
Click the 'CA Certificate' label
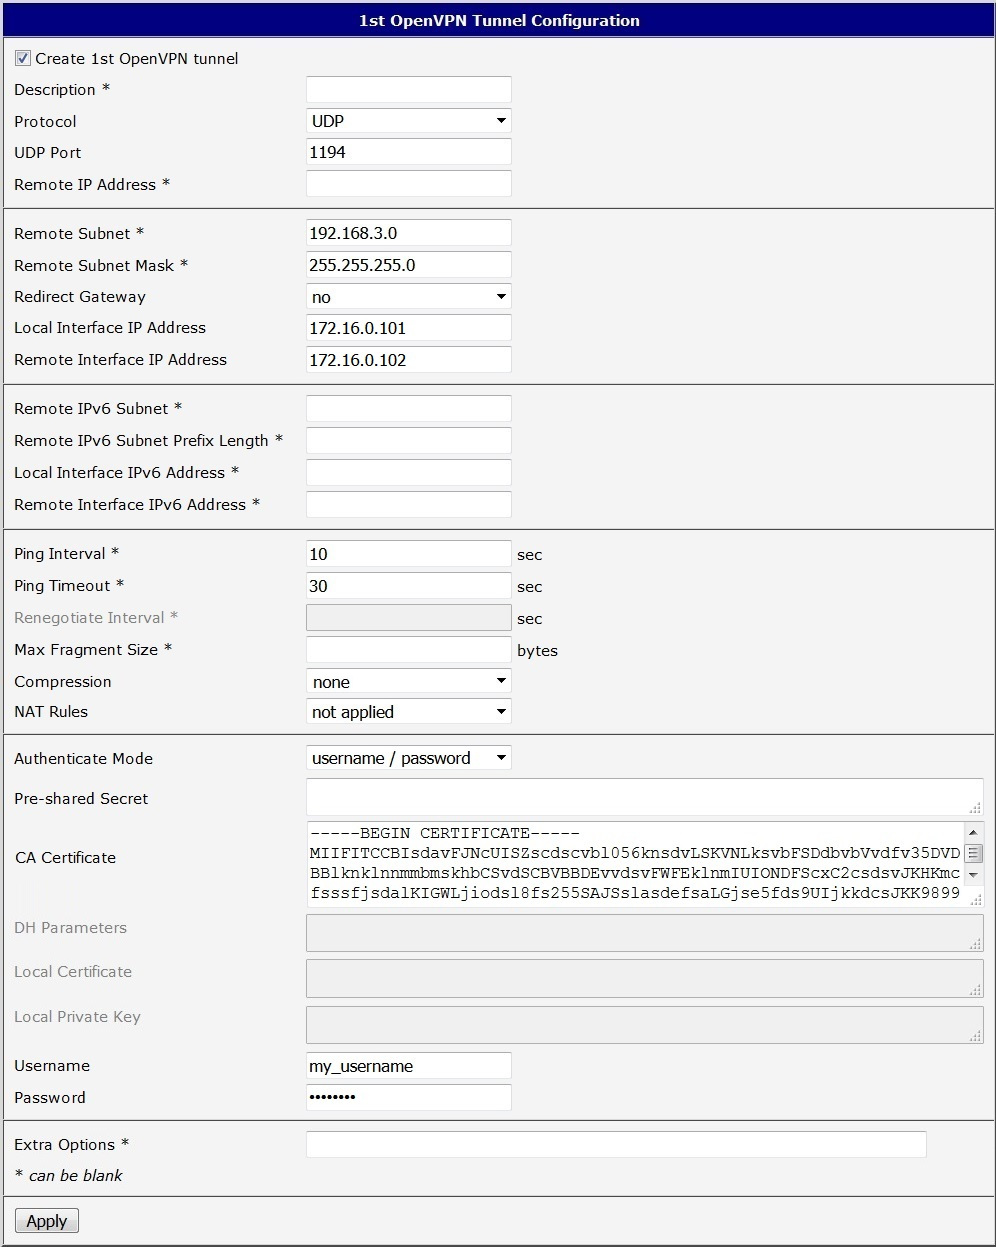[x=65, y=858]
